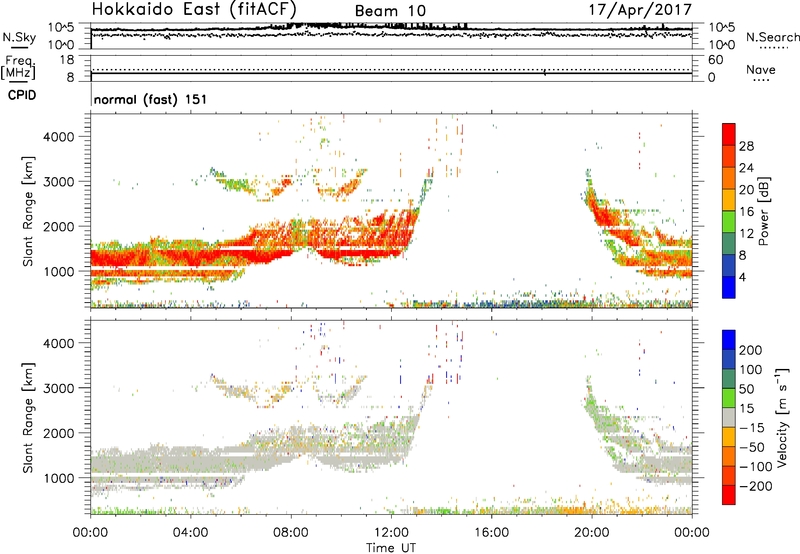800x554 pixels.
Task: Click the "4000" tick of the power panel
Action: (59, 137)
